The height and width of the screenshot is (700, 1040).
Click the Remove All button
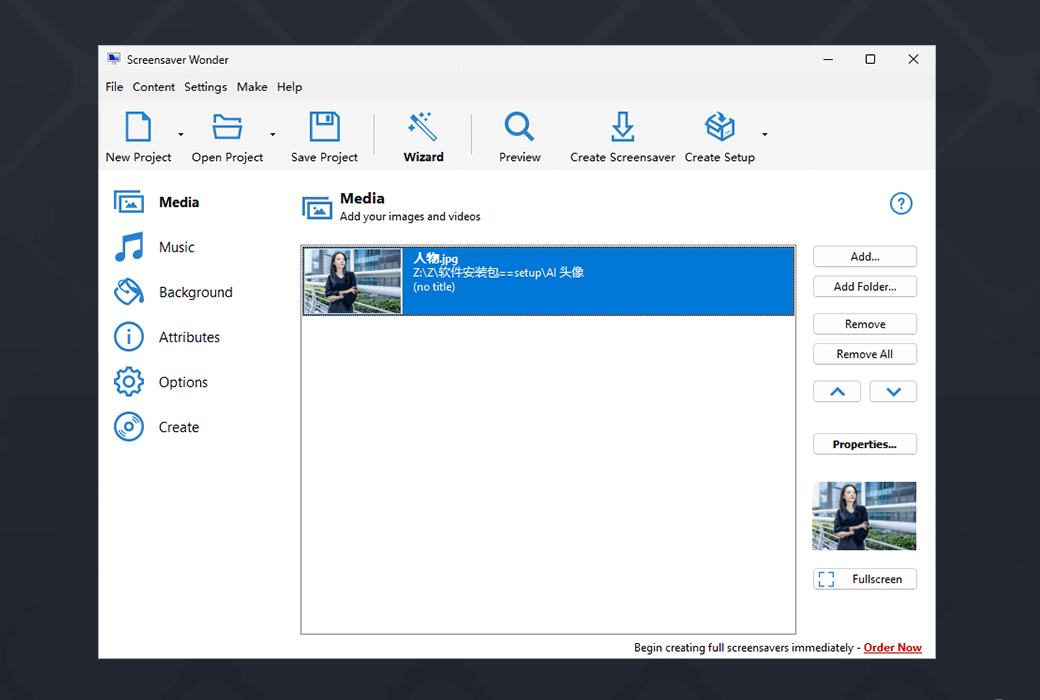tap(865, 354)
